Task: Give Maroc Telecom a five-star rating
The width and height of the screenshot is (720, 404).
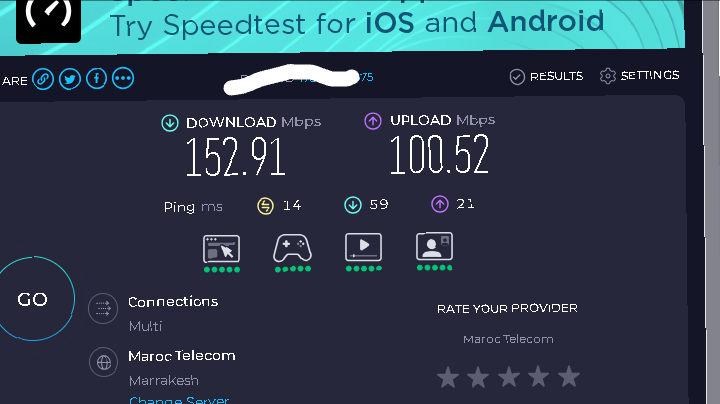Action: click(x=569, y=376)
